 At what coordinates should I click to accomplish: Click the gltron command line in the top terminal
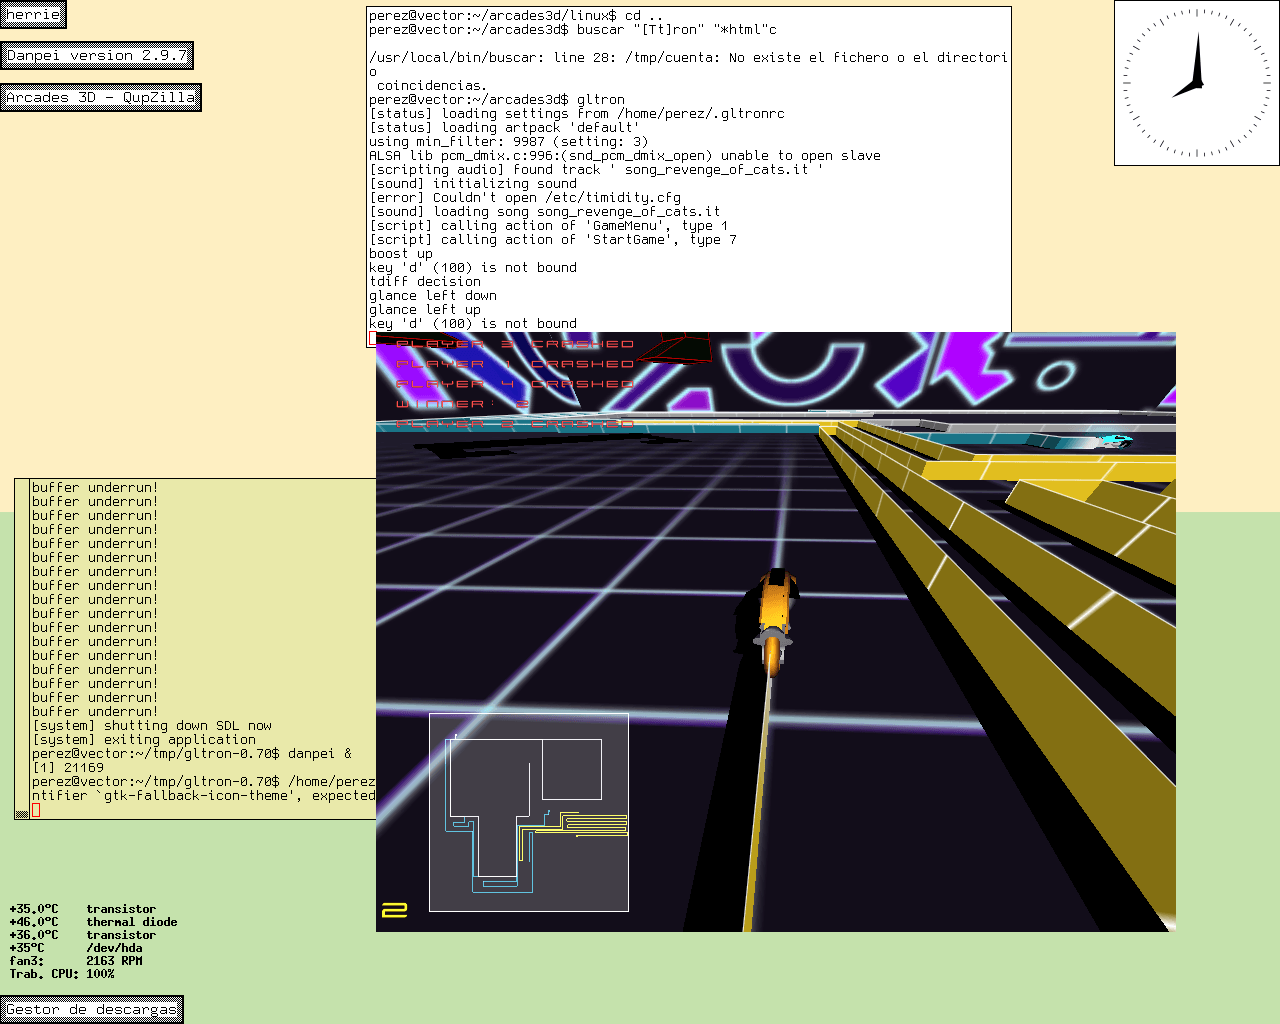tap(497, 100)
